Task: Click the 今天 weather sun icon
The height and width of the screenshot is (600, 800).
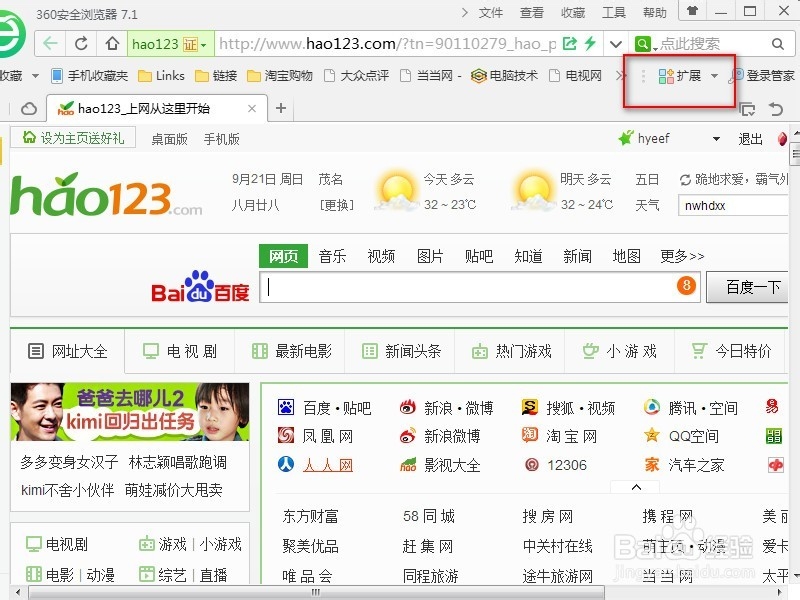Action: 396,192
